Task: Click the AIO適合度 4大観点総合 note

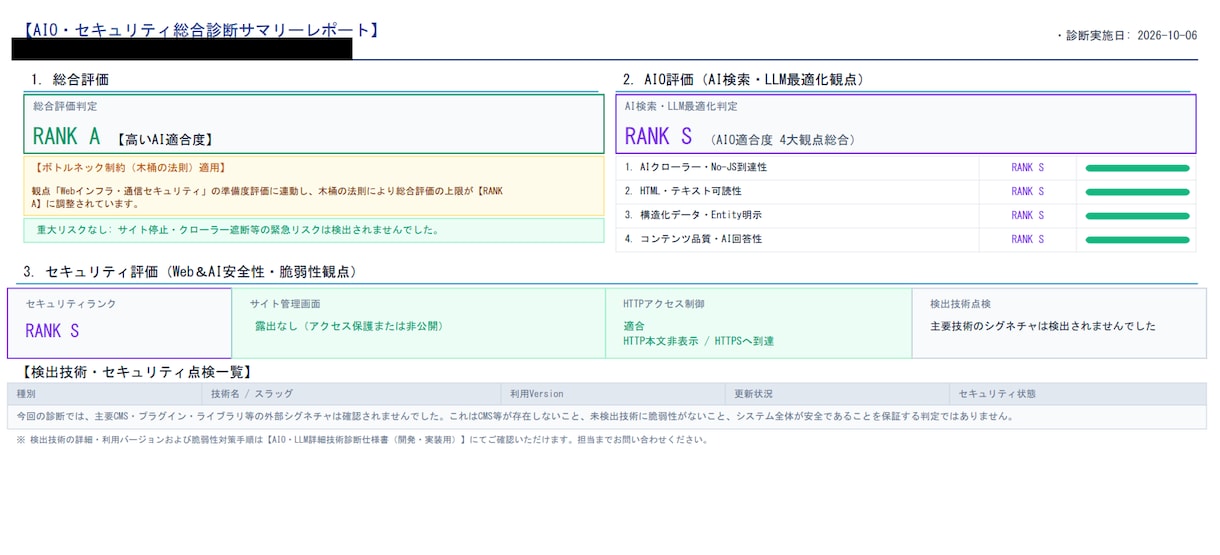Action: (x=783, y=140)
